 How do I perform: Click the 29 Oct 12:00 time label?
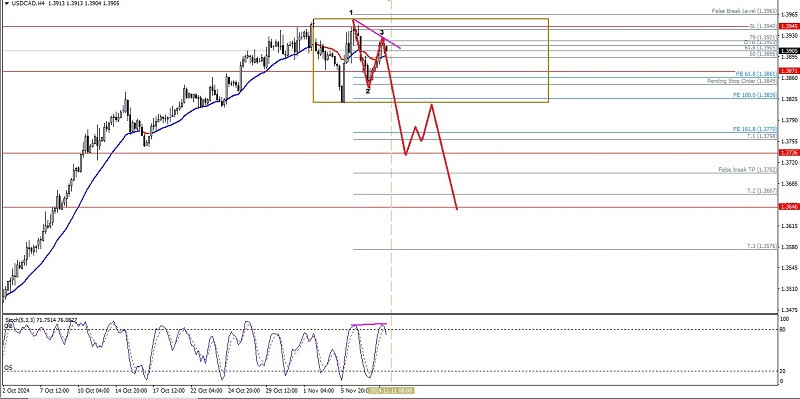point(282,390)
